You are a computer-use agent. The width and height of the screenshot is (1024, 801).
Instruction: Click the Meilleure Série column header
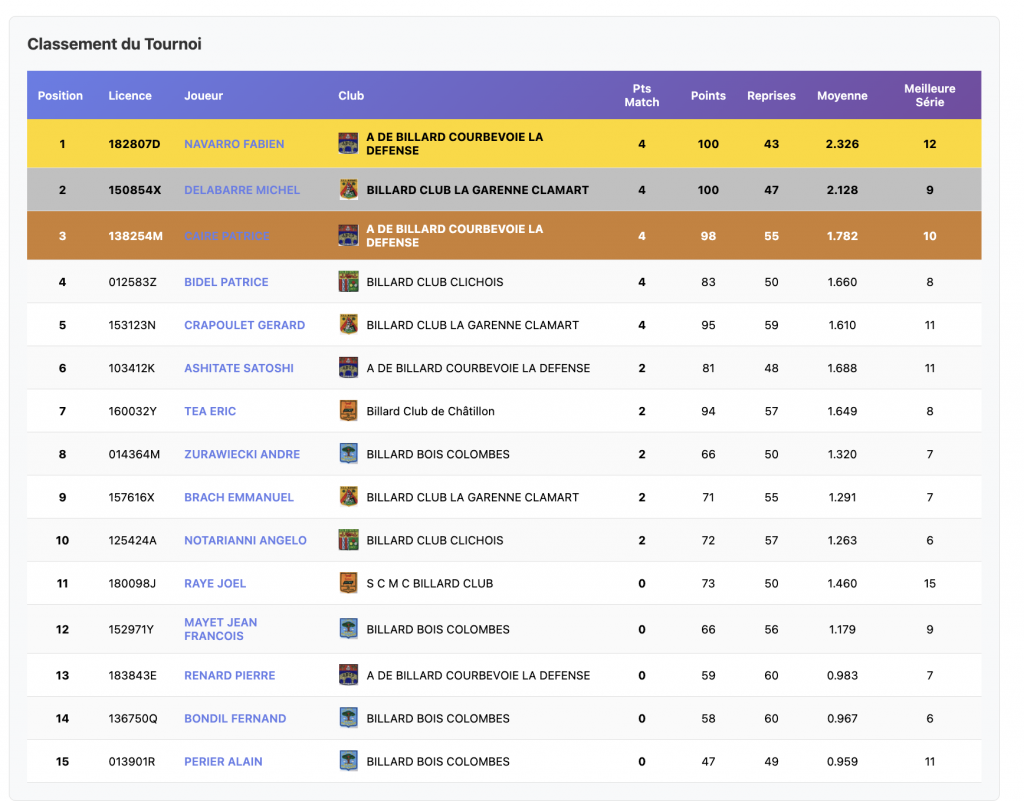pos(929,96)
